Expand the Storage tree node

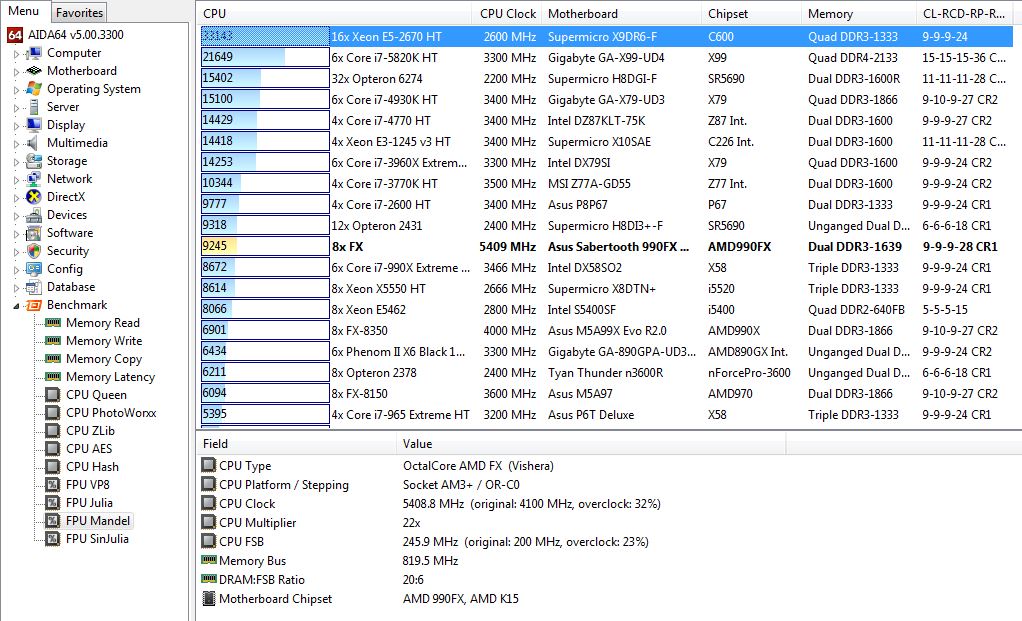pos(16,162)
